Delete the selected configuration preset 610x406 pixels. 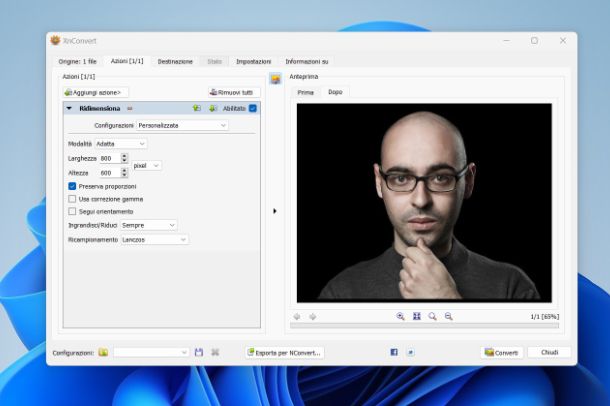(215, 352)
